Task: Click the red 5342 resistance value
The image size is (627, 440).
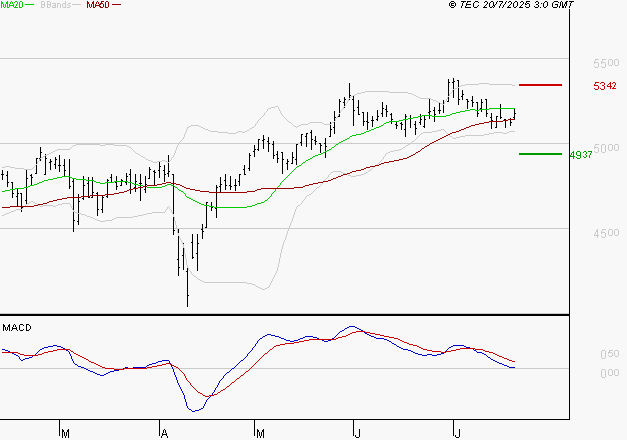Action: point(605,86)
